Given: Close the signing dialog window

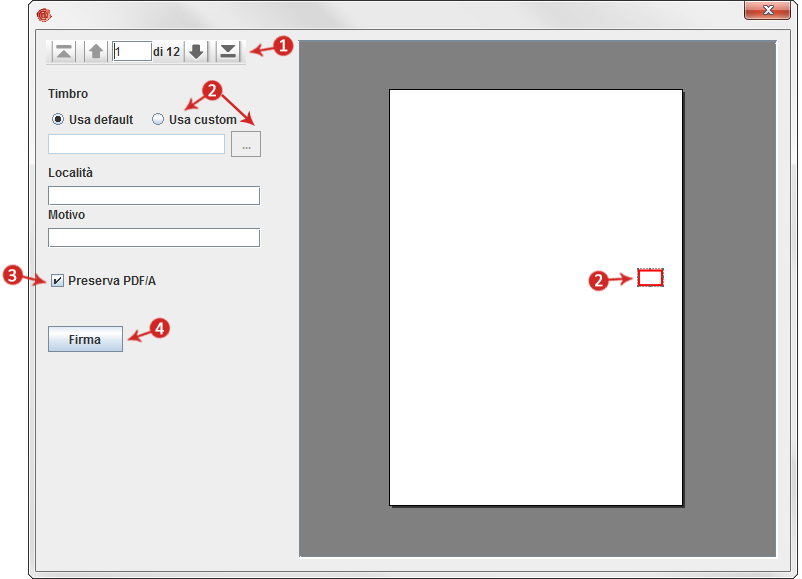Looking at the screenshot, I should (768, 11).
